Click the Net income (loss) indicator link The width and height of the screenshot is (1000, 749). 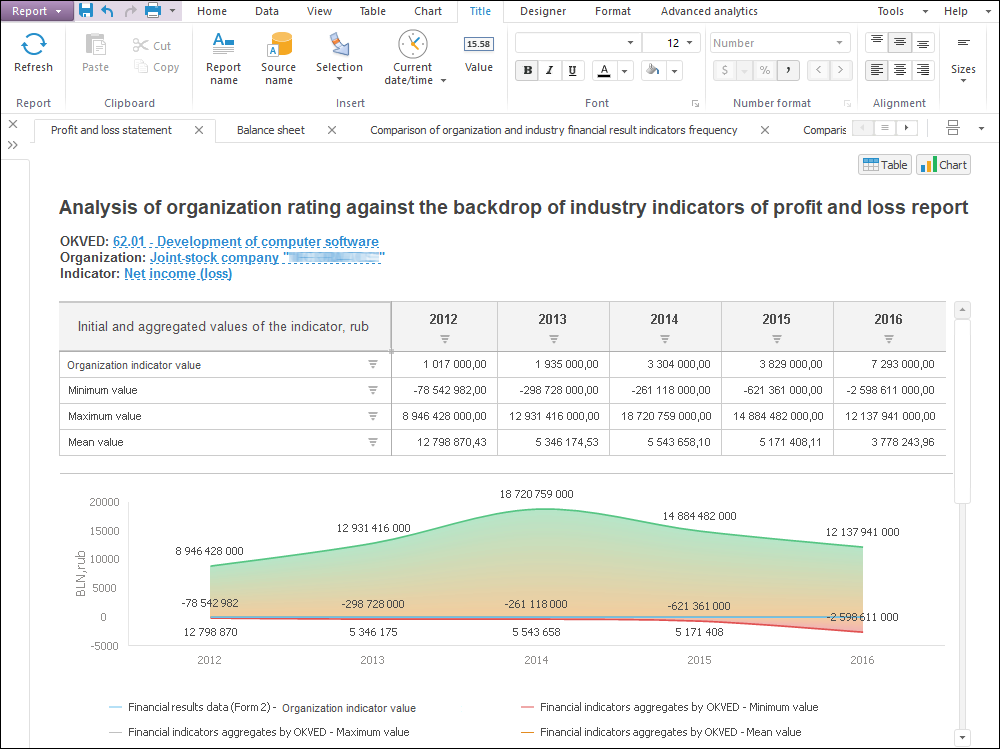tap(178, 273)
